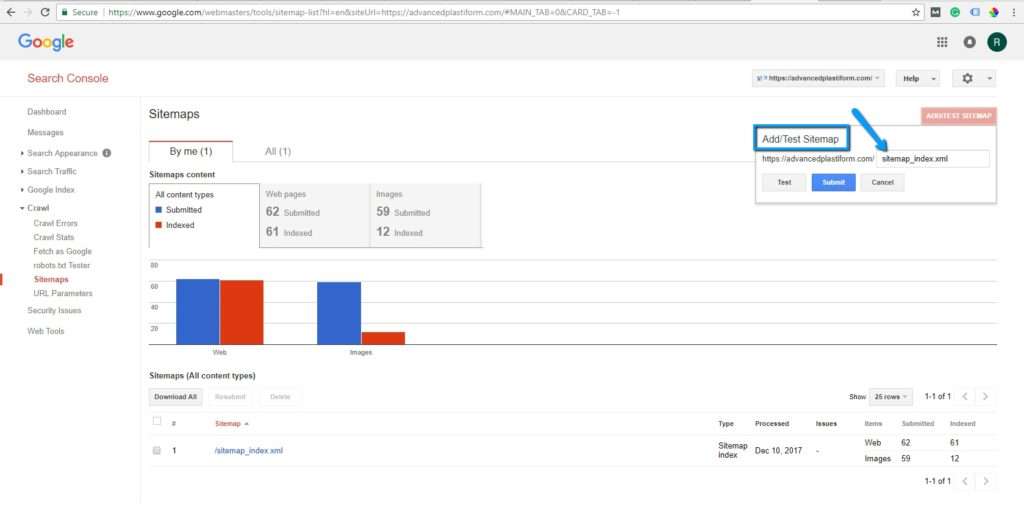
Task: Select all sitemaps header checkbox
Action: click(x=157, y=421)
